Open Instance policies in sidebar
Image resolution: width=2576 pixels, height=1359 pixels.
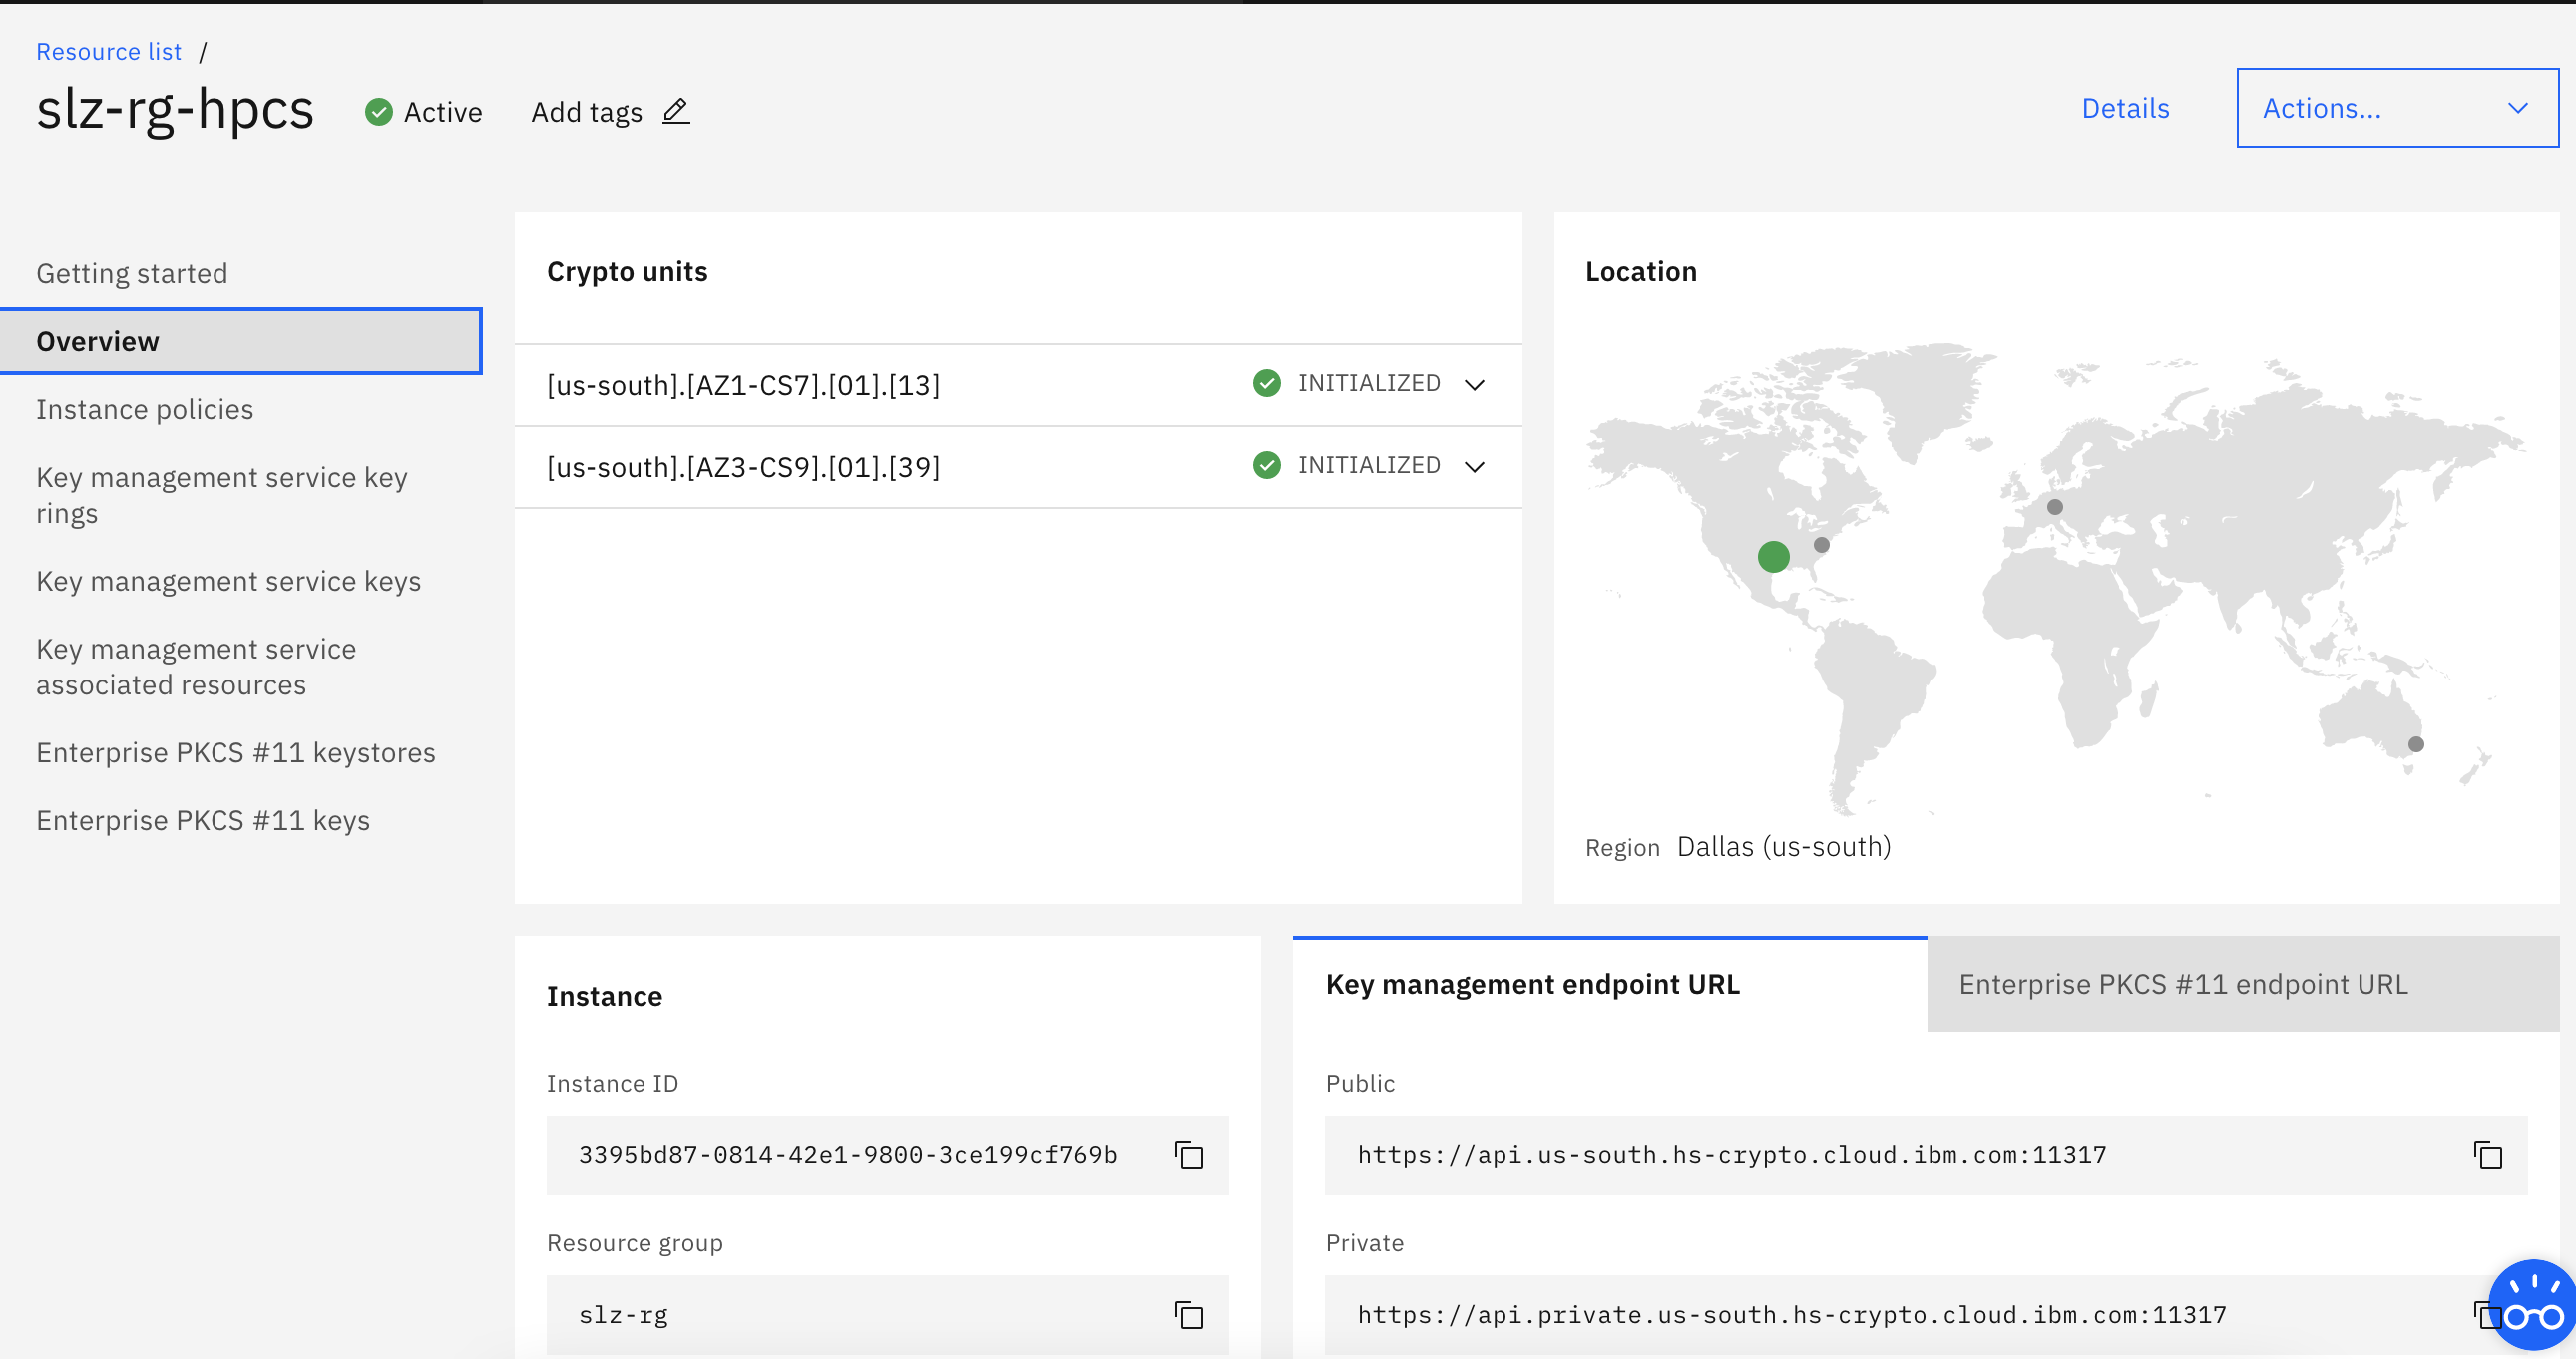(x=145, y=409)
